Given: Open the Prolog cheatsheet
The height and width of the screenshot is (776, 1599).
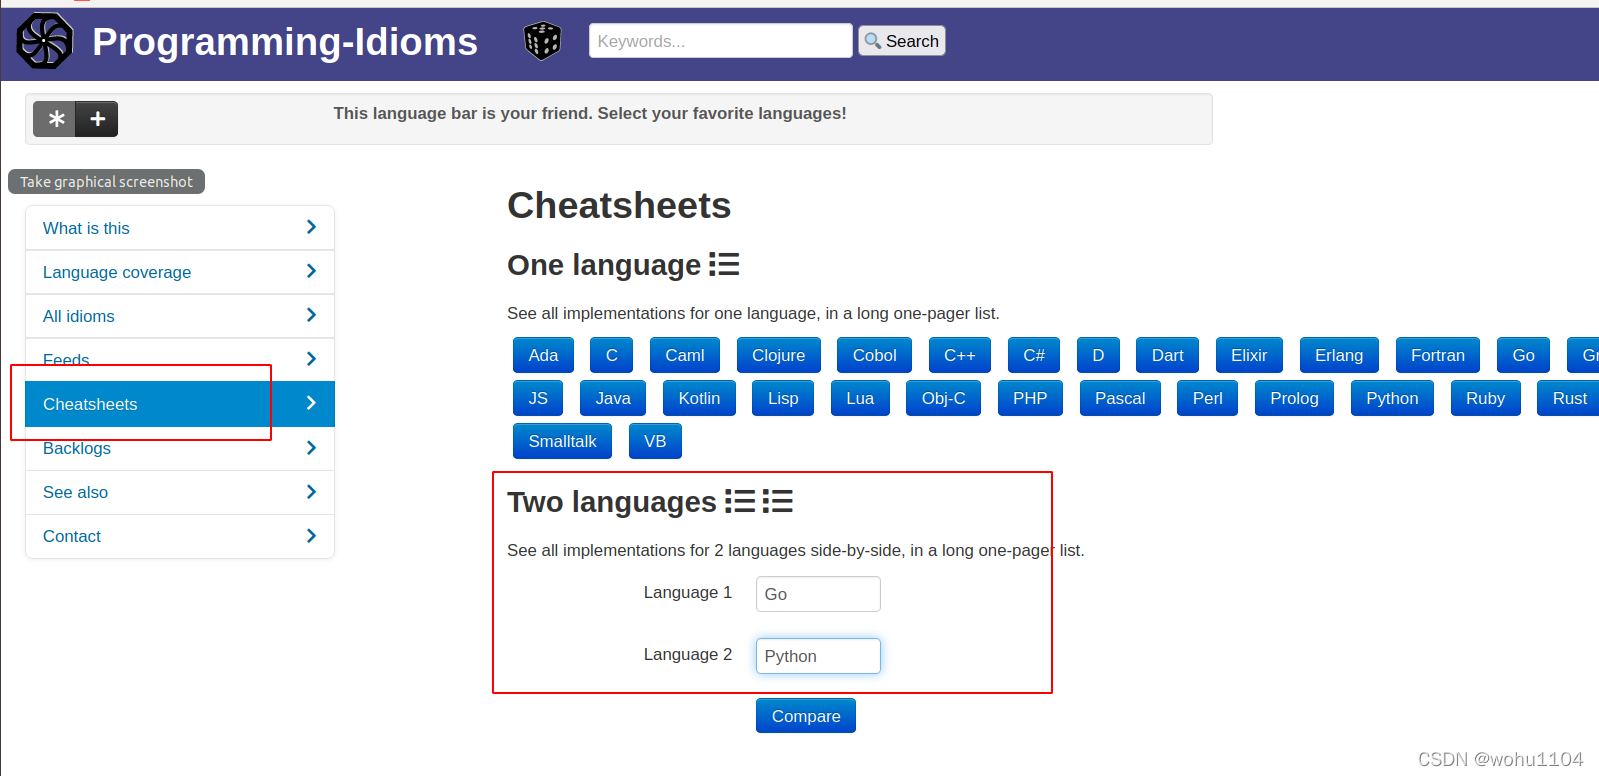Looking at the screenshot, I should coord(1295,398).
